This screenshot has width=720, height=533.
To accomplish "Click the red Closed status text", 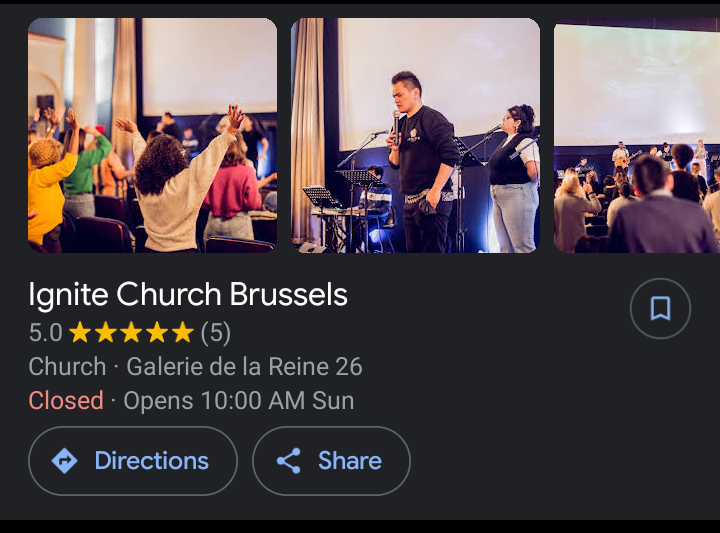I will coord(66,401).
